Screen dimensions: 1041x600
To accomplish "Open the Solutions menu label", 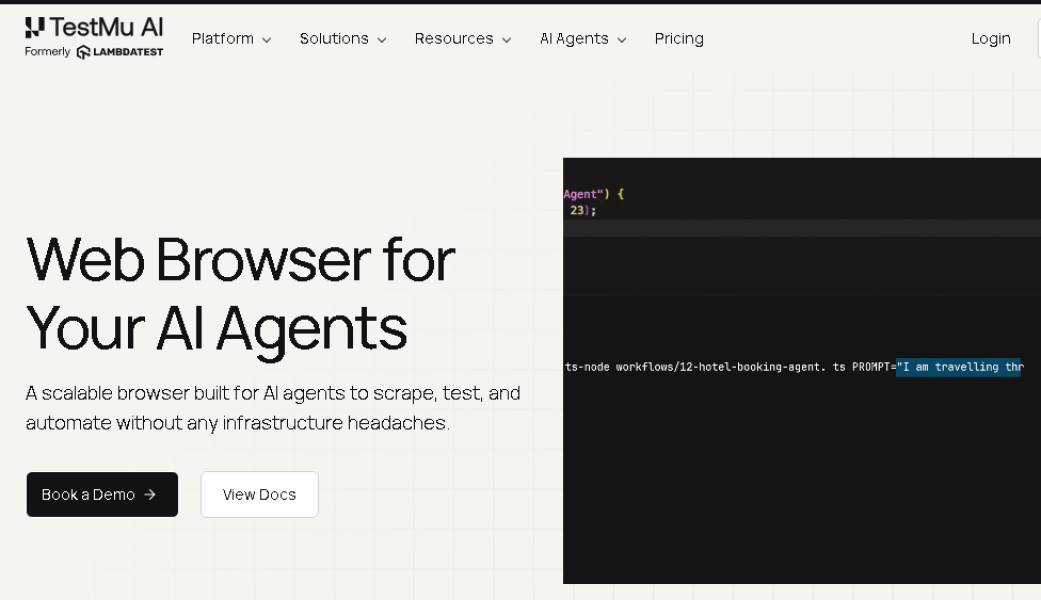I will tap(334, 39).
